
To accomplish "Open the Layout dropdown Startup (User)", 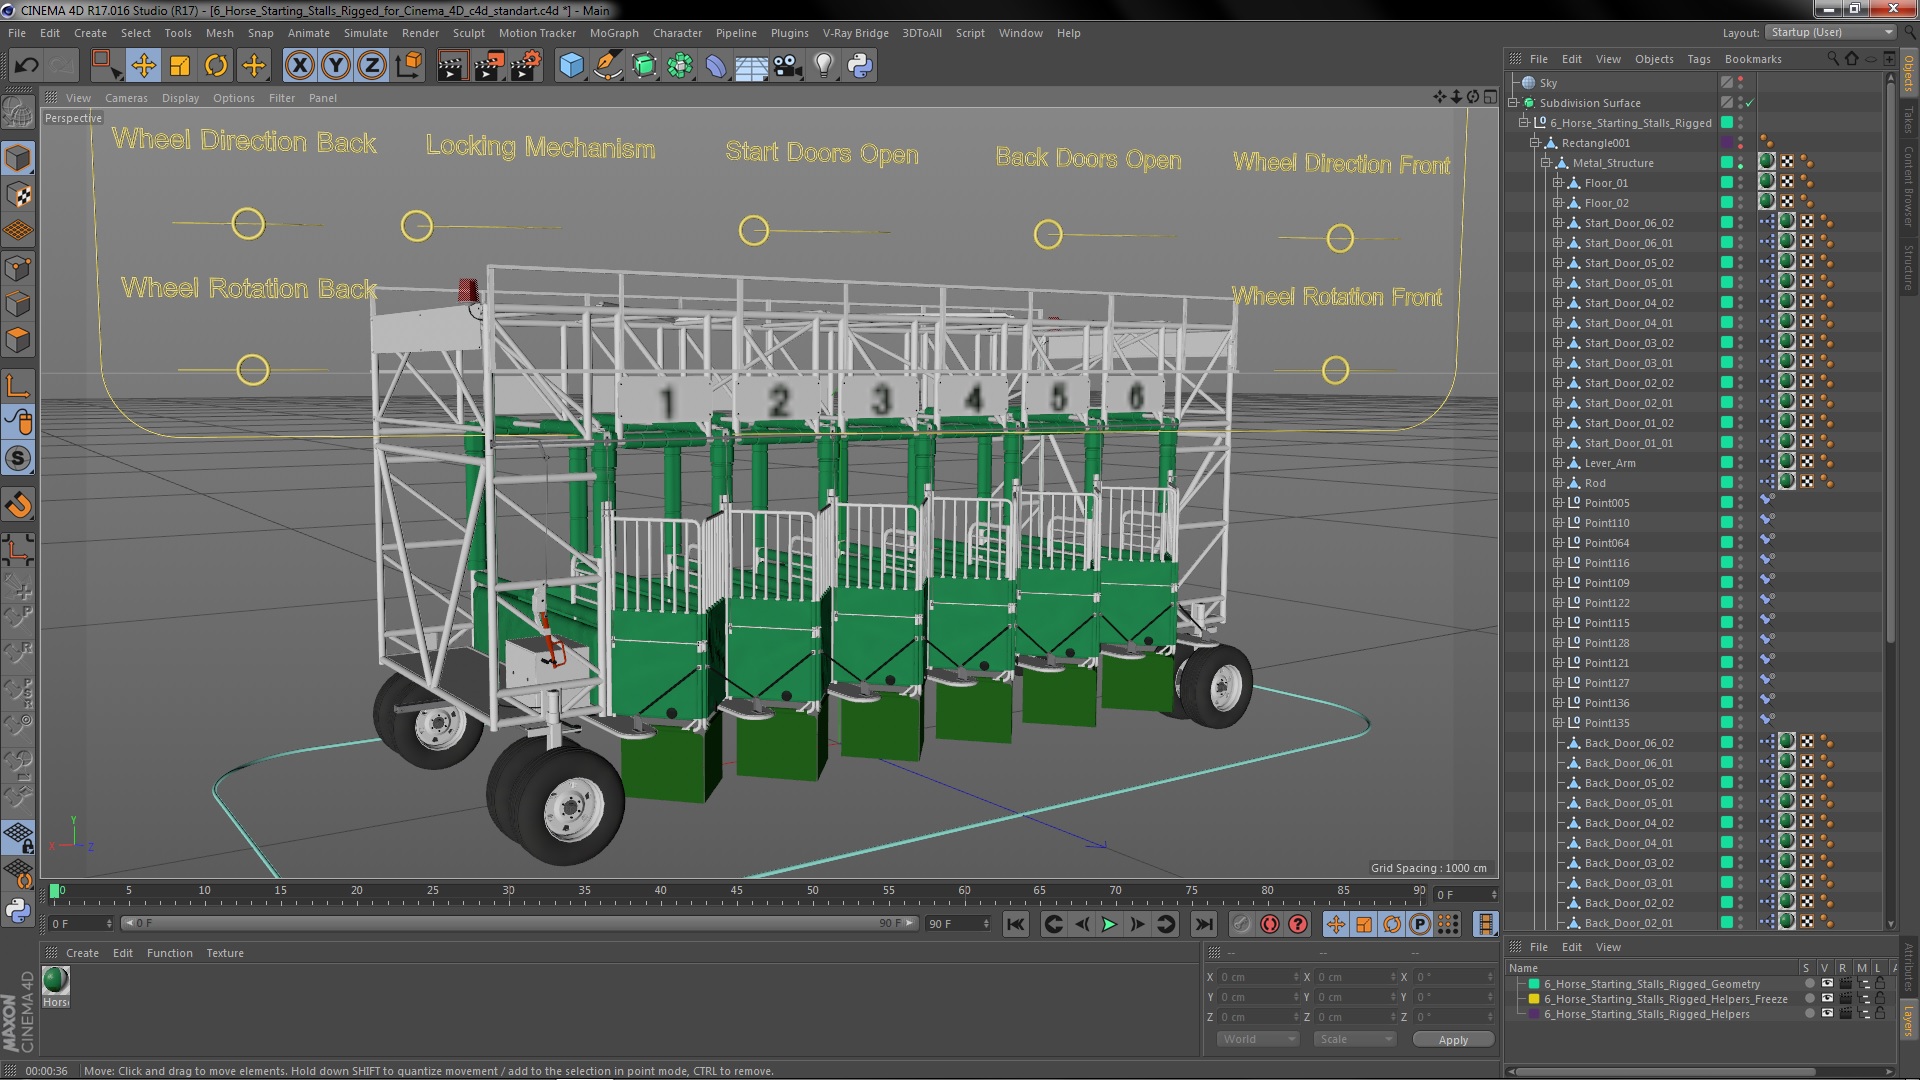I will [1829, 32].
